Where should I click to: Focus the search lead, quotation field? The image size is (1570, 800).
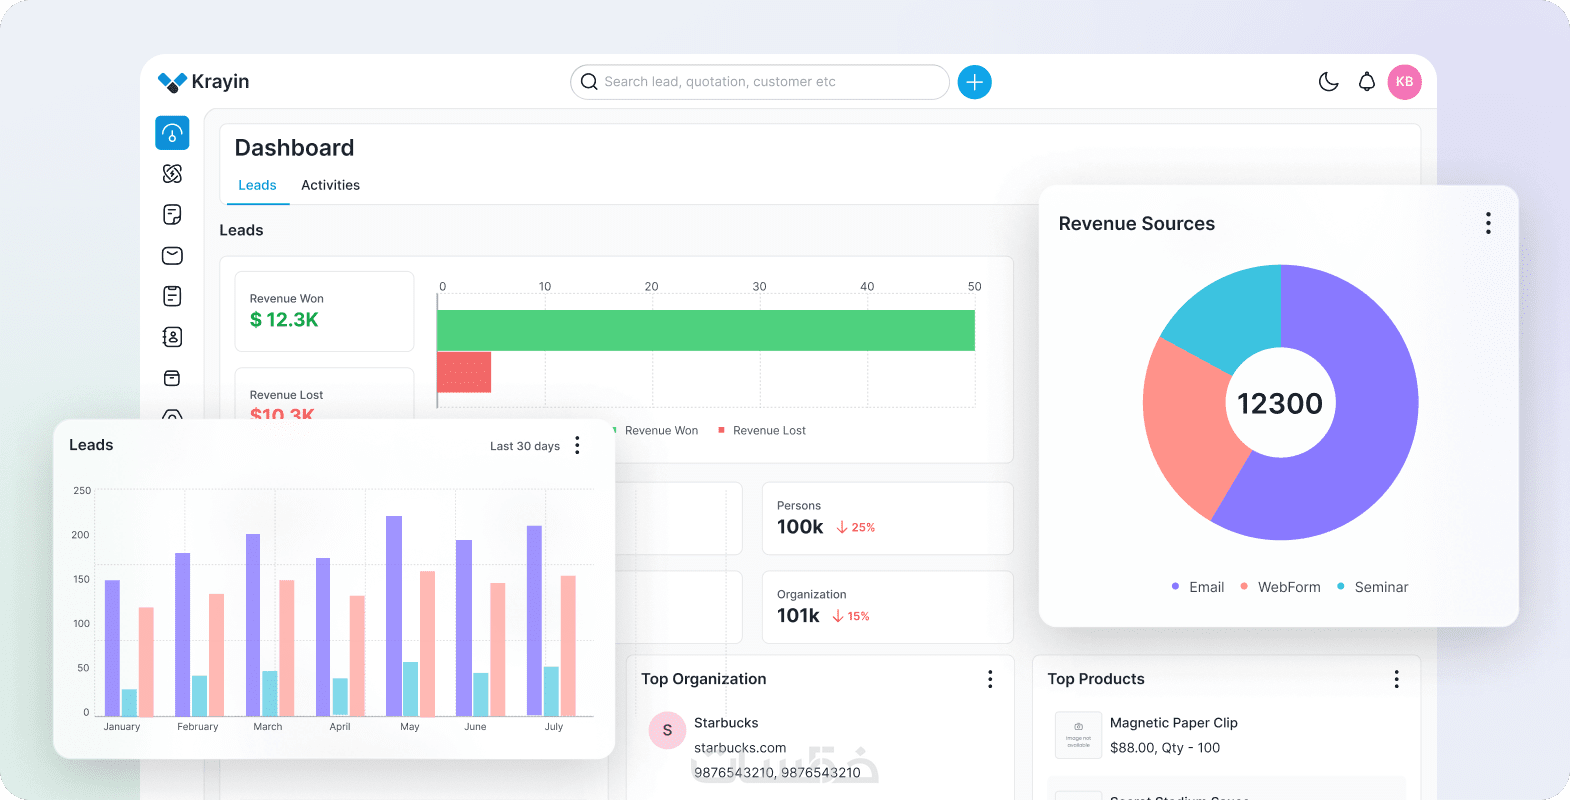[x=760, y=82]
